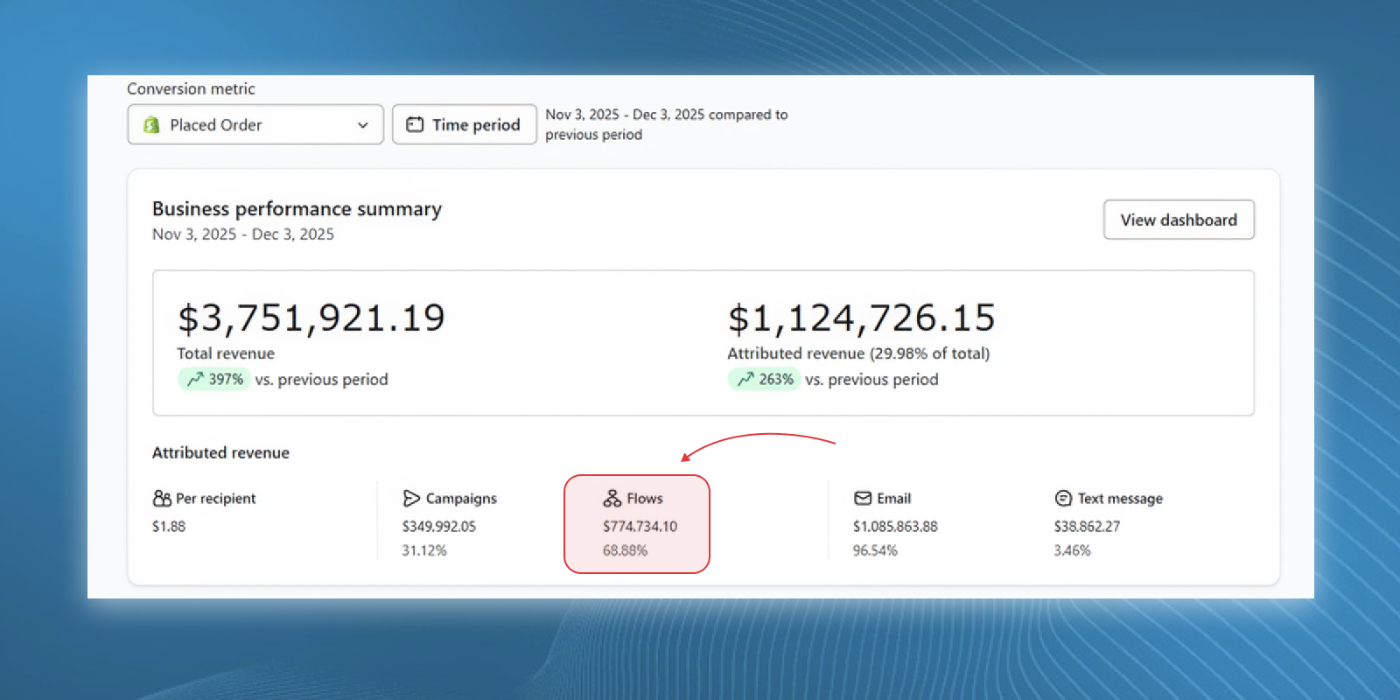Screen dimensions: 1400x700
Task: Select the Attributed revenue (29.98% of total) label
Action: [x=859, y=353]
